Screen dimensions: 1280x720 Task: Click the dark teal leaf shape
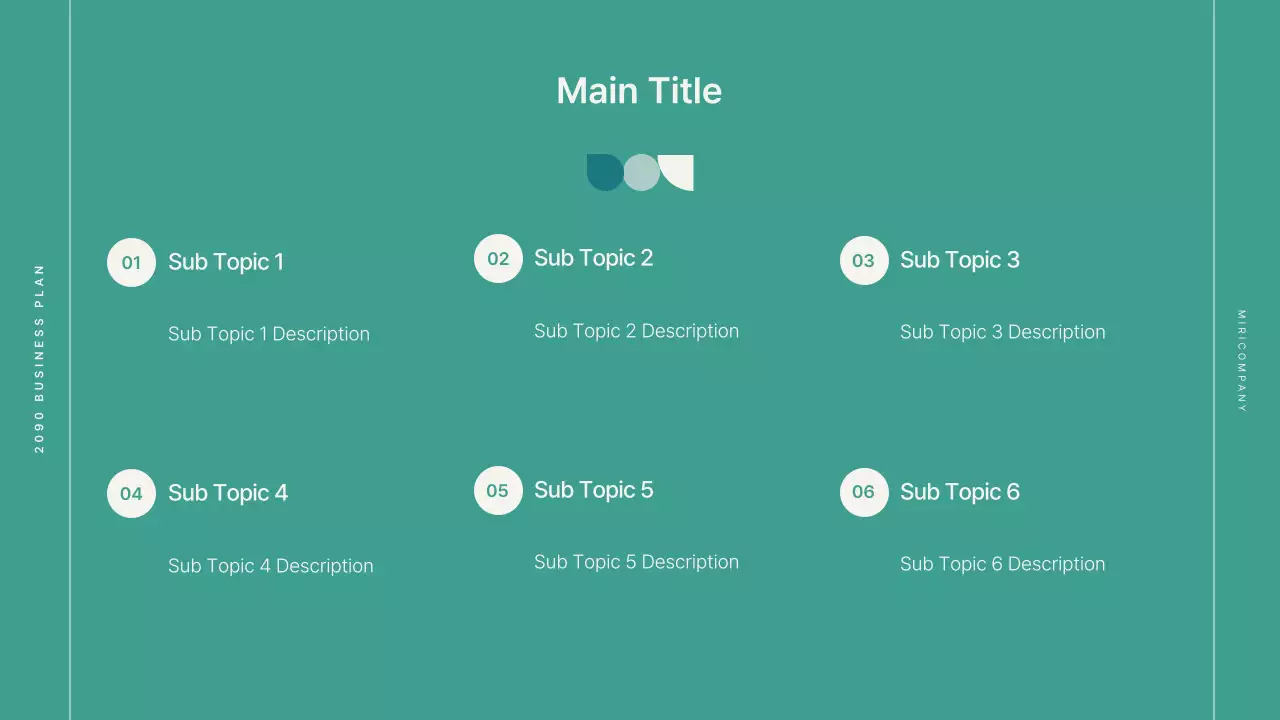603,172
